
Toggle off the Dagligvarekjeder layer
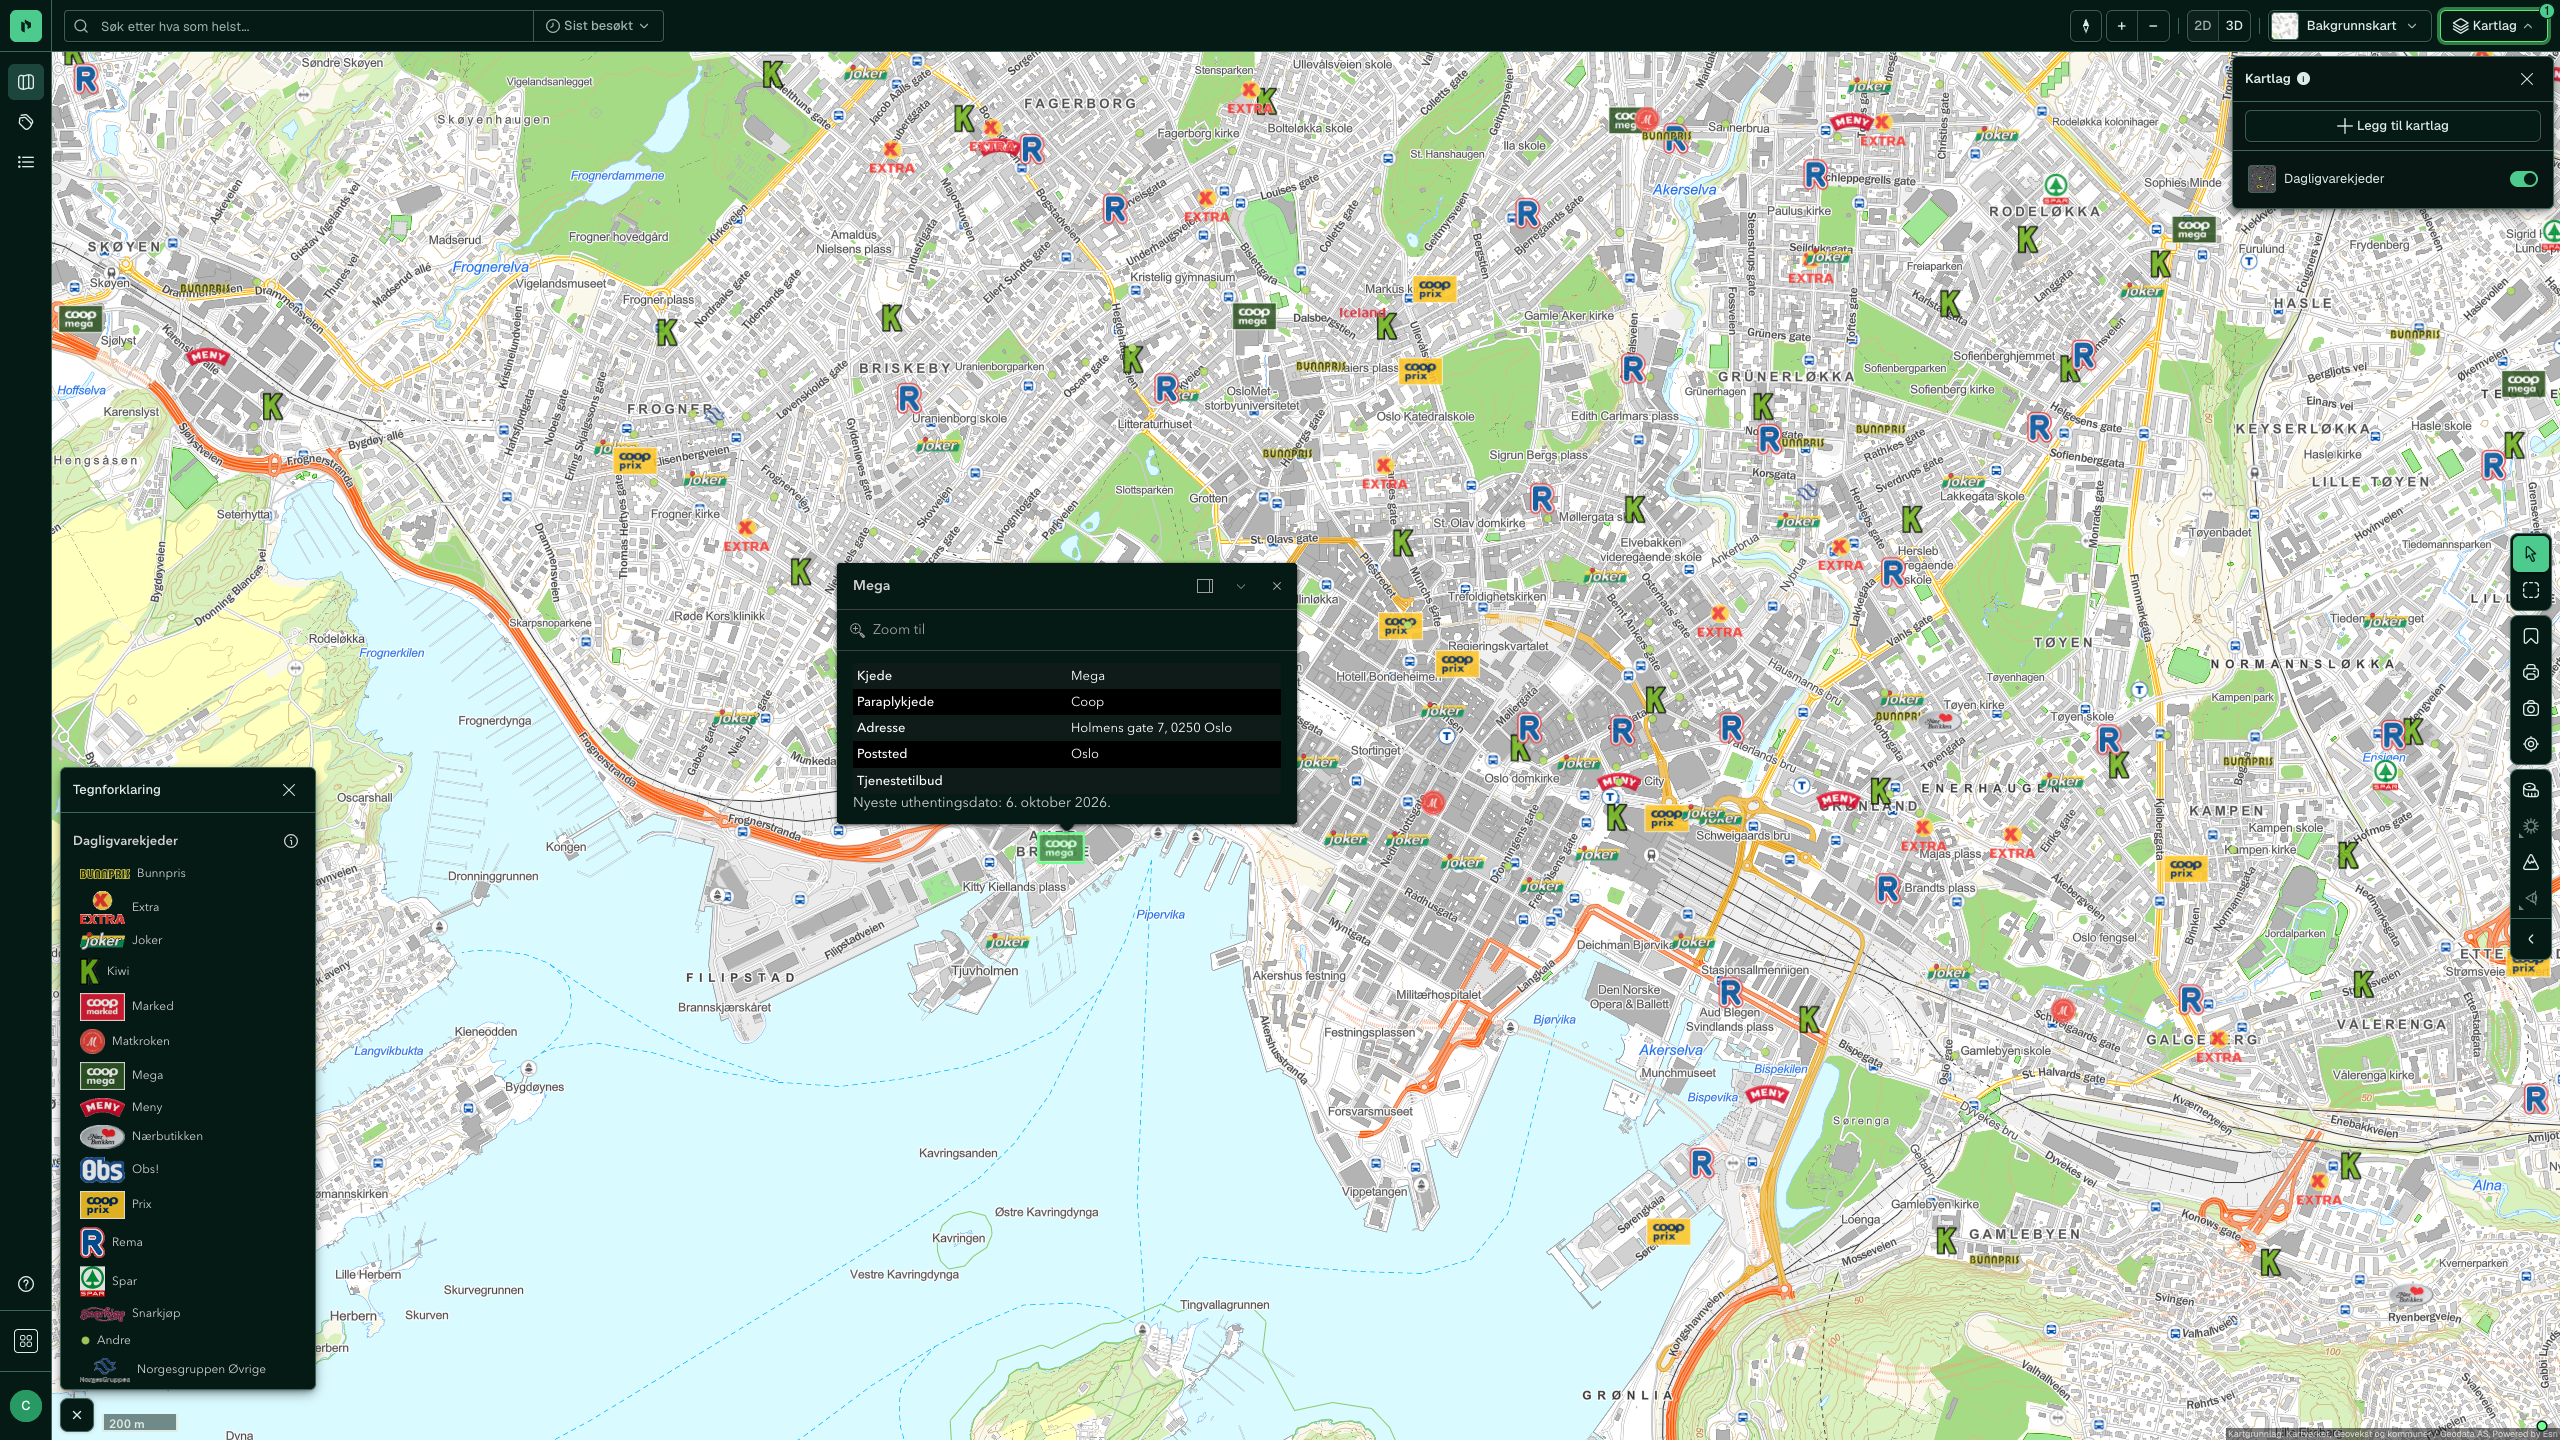point(2523,179)
